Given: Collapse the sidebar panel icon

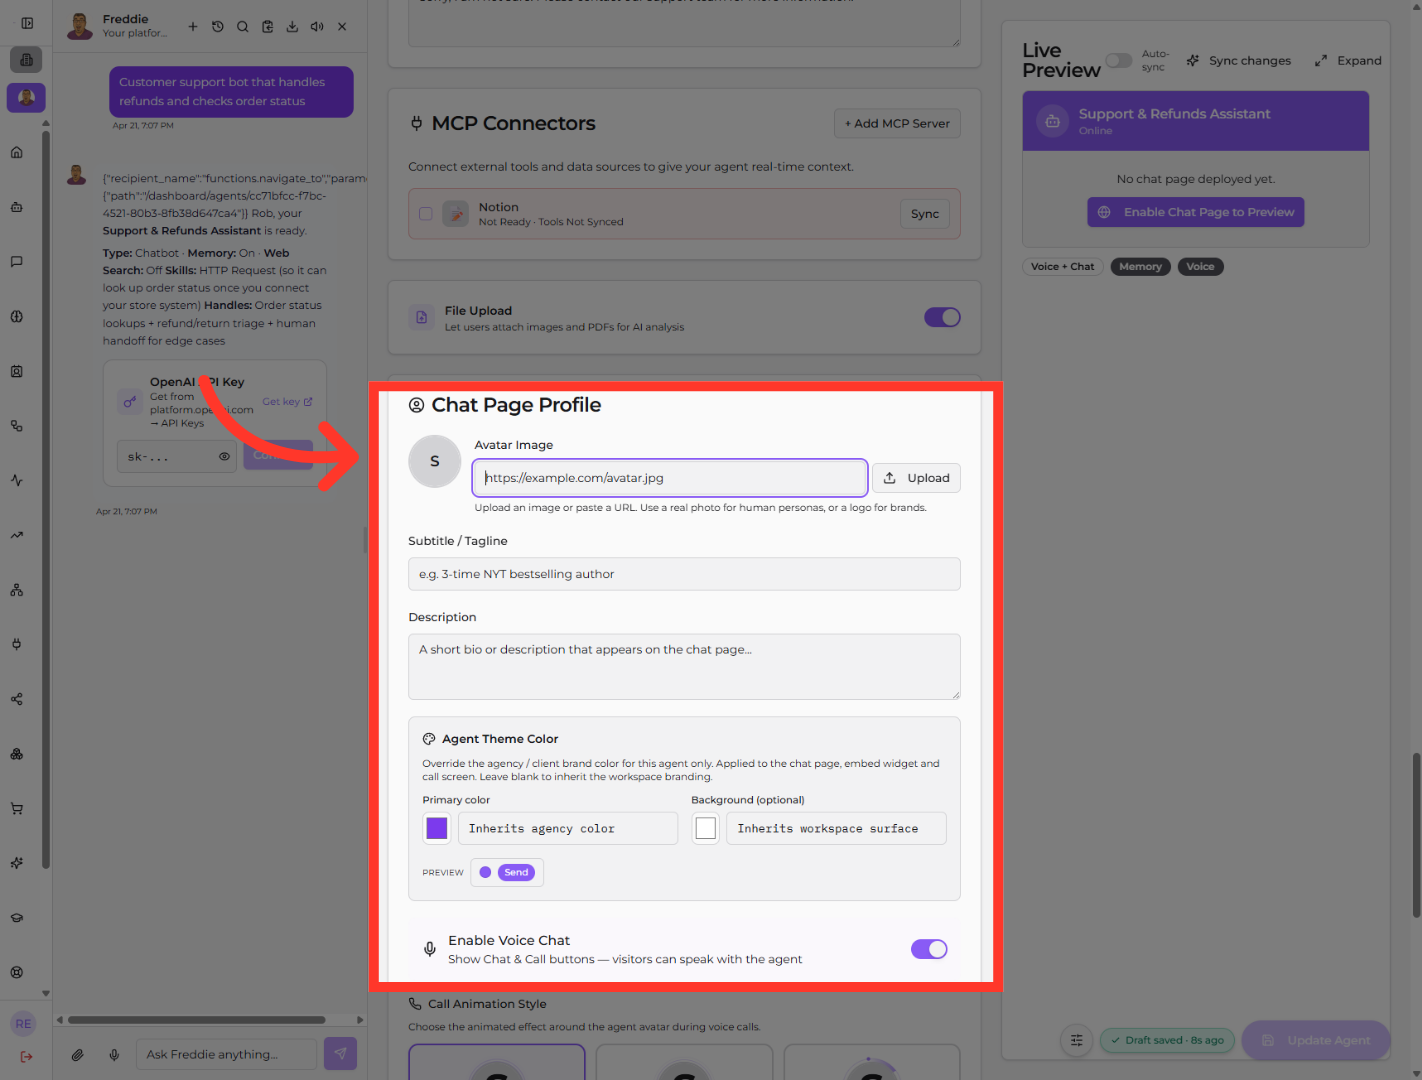Looking at the screenshot, I should 27,23.
